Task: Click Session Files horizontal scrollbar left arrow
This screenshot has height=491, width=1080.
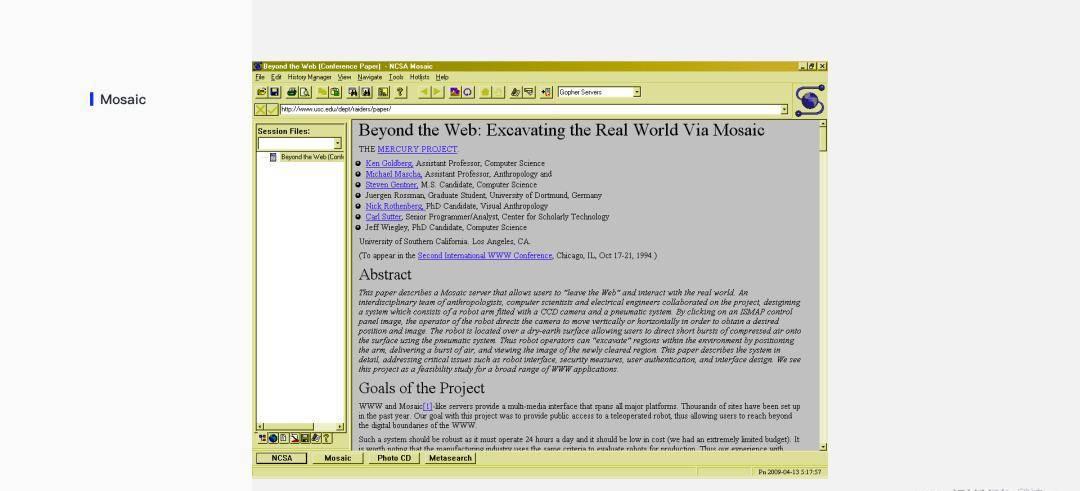Action: [260, 427]
